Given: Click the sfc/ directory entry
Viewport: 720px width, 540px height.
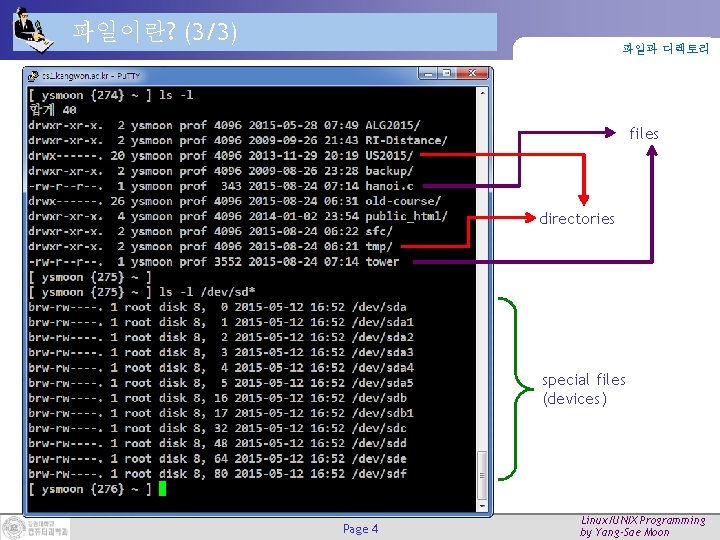Looking at the screenshot, I should [379, 231].
